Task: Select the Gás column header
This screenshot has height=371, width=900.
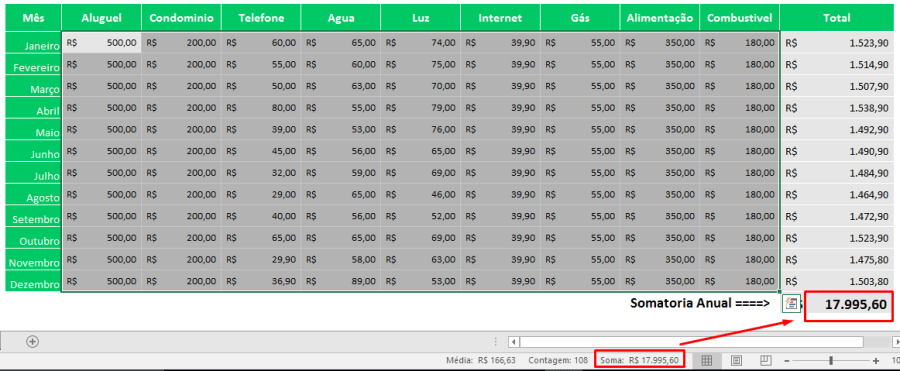Action: (x=580, y=18)
